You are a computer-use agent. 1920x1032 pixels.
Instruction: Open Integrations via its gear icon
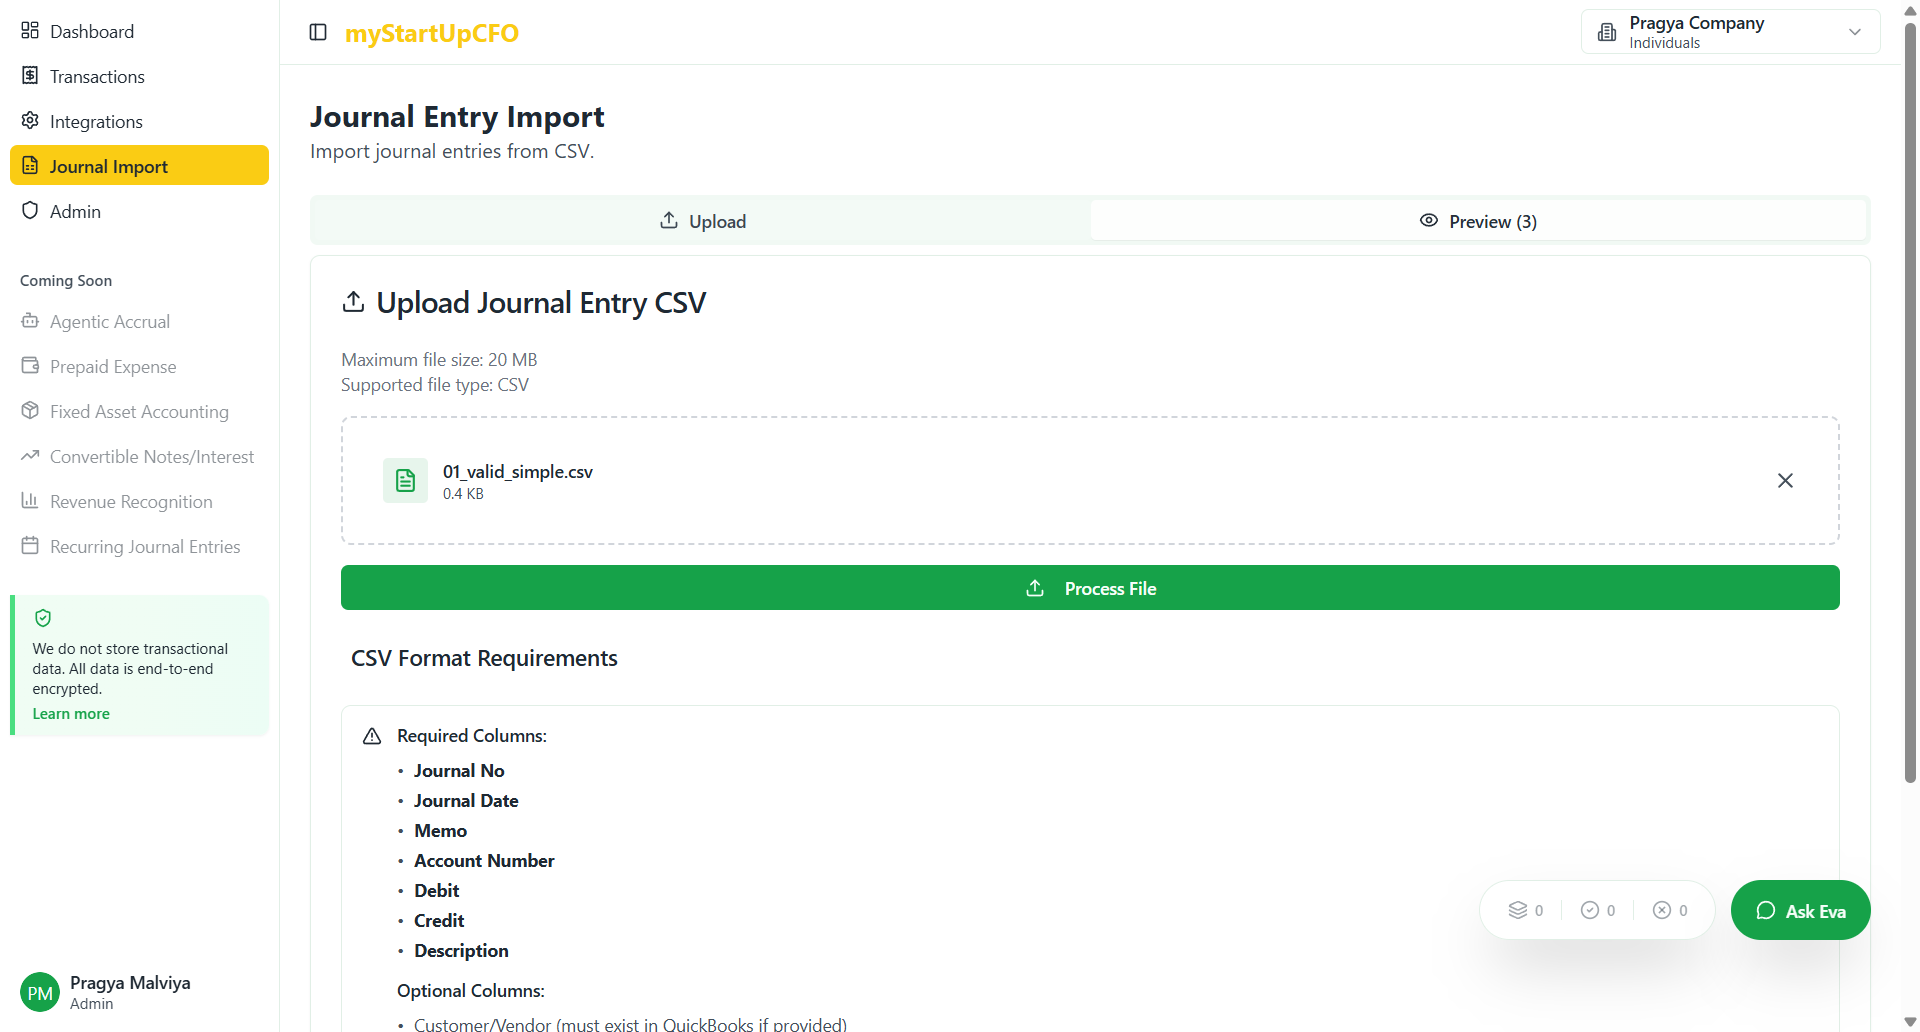[30, 121]
